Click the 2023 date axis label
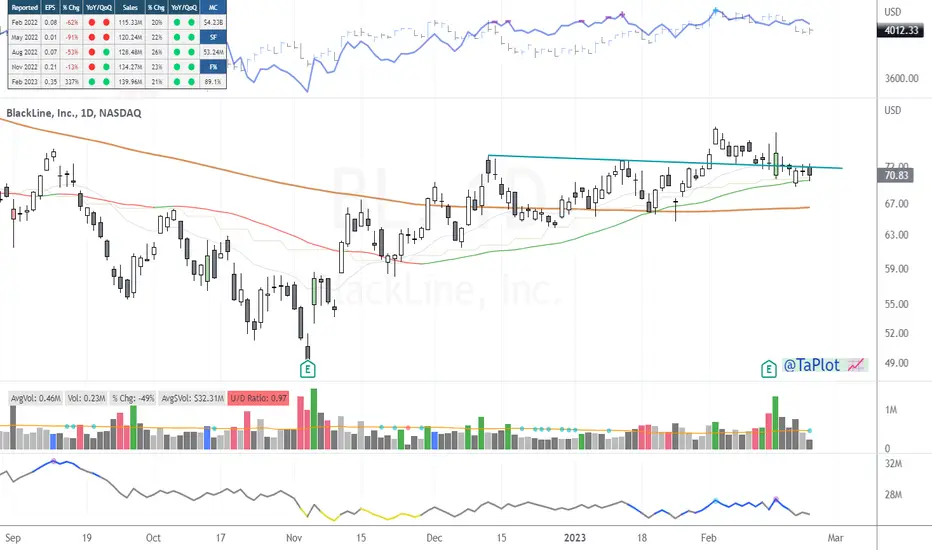 tap(574, 538)
